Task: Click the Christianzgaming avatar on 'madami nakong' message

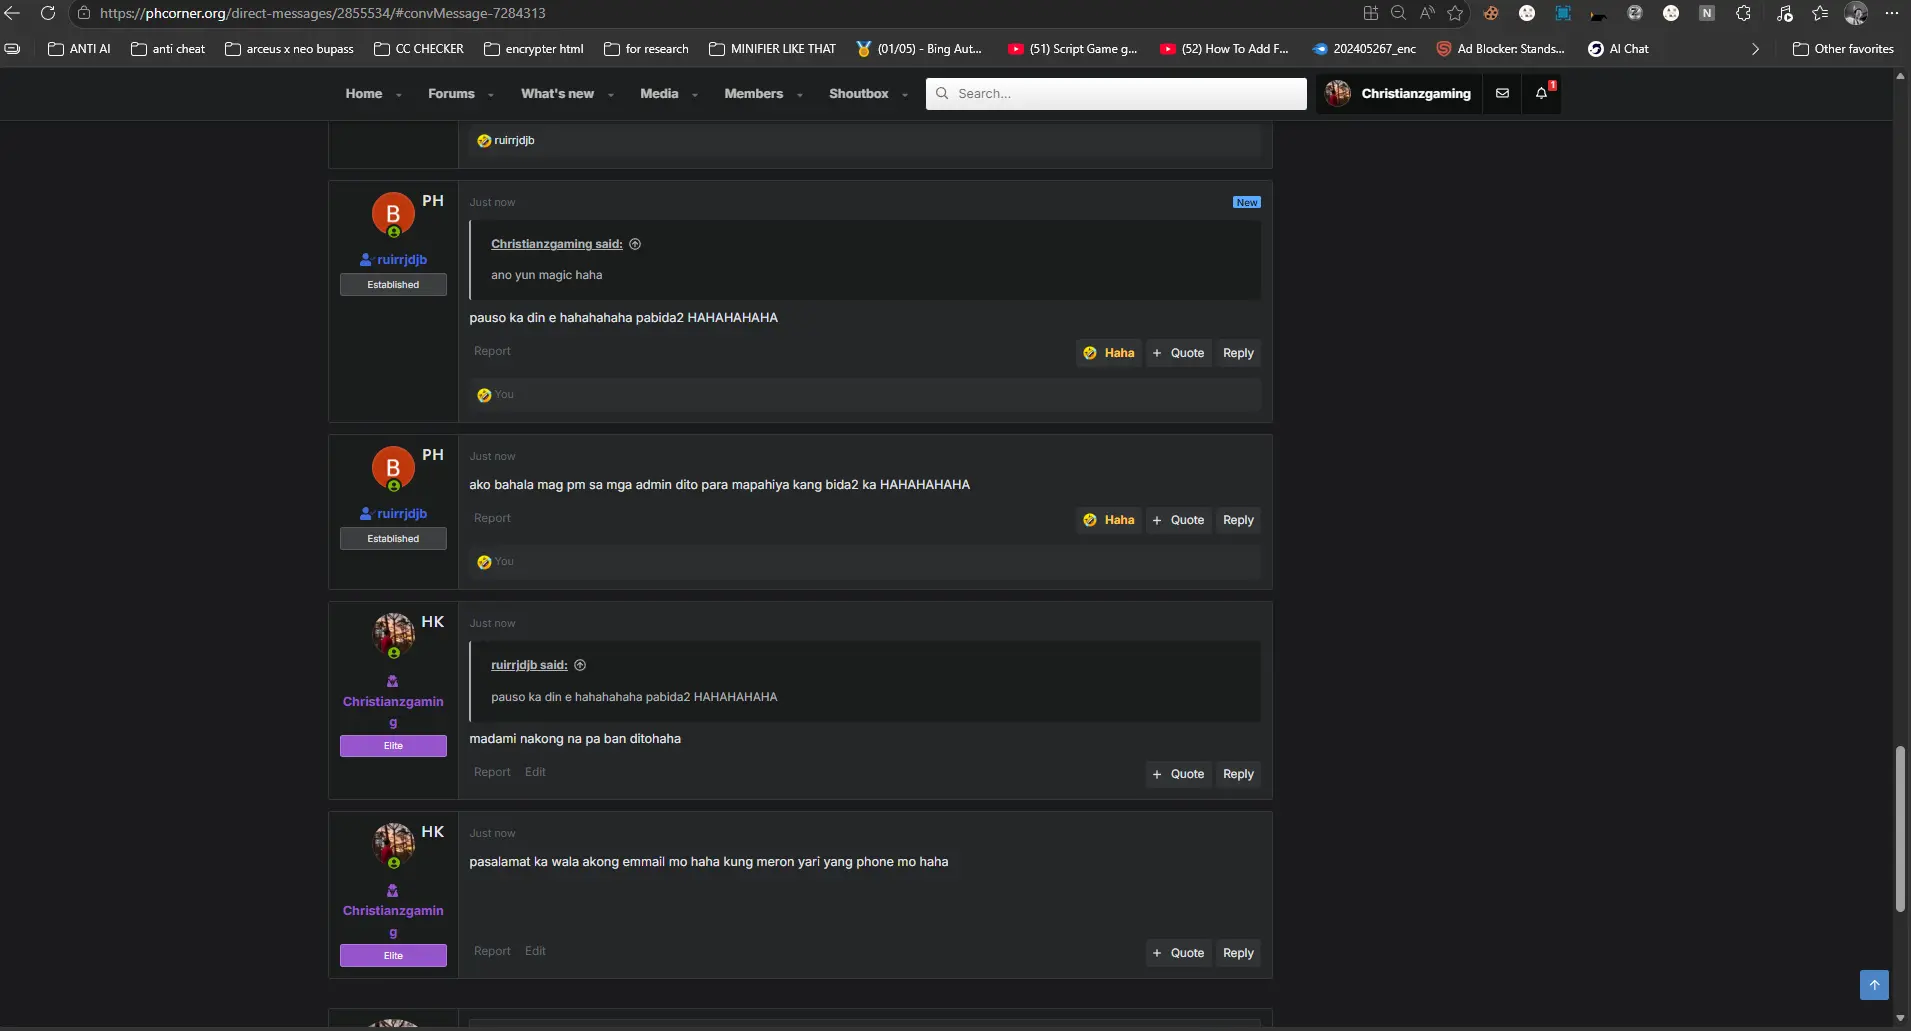Action: (x=393, y=634)
